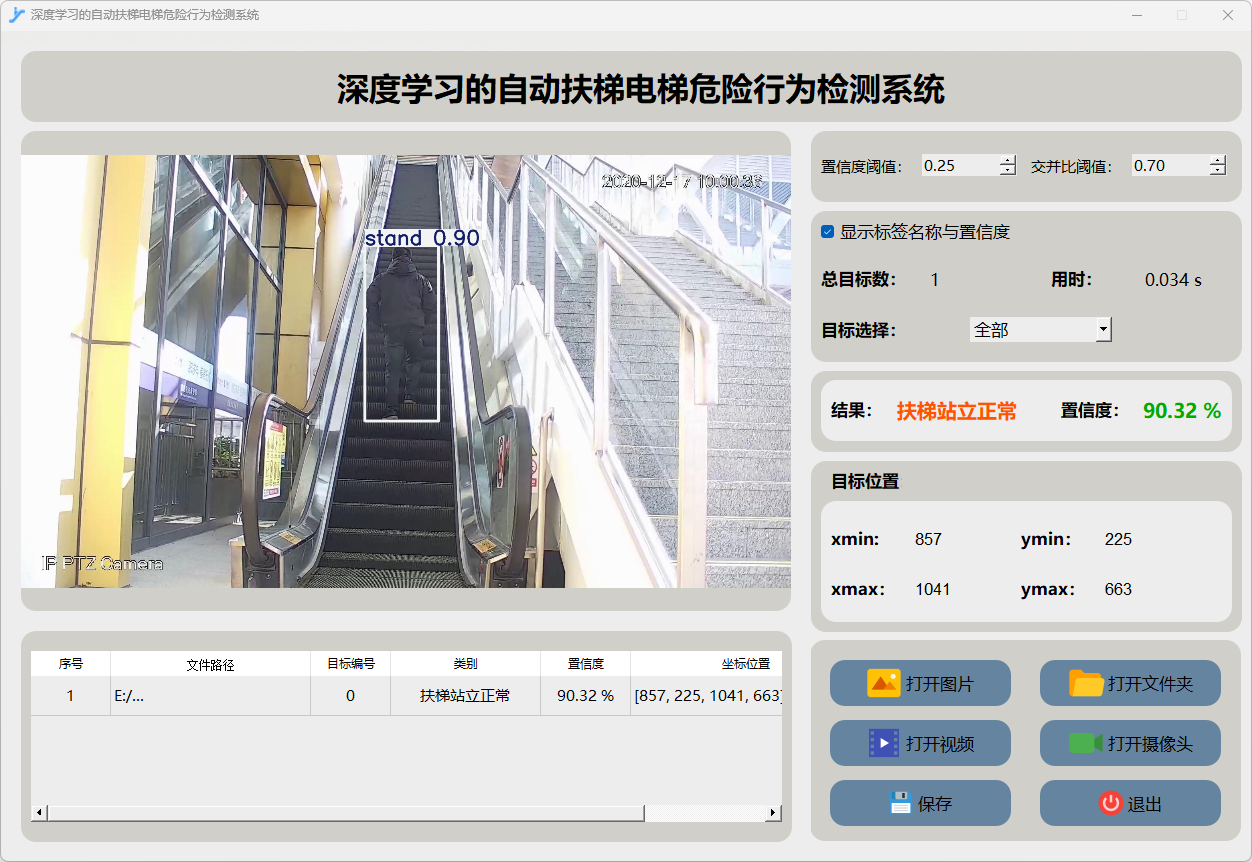Click the detected person in escalator image
The width and height of the screenshot is (1252, 862).
coord(401,335)
